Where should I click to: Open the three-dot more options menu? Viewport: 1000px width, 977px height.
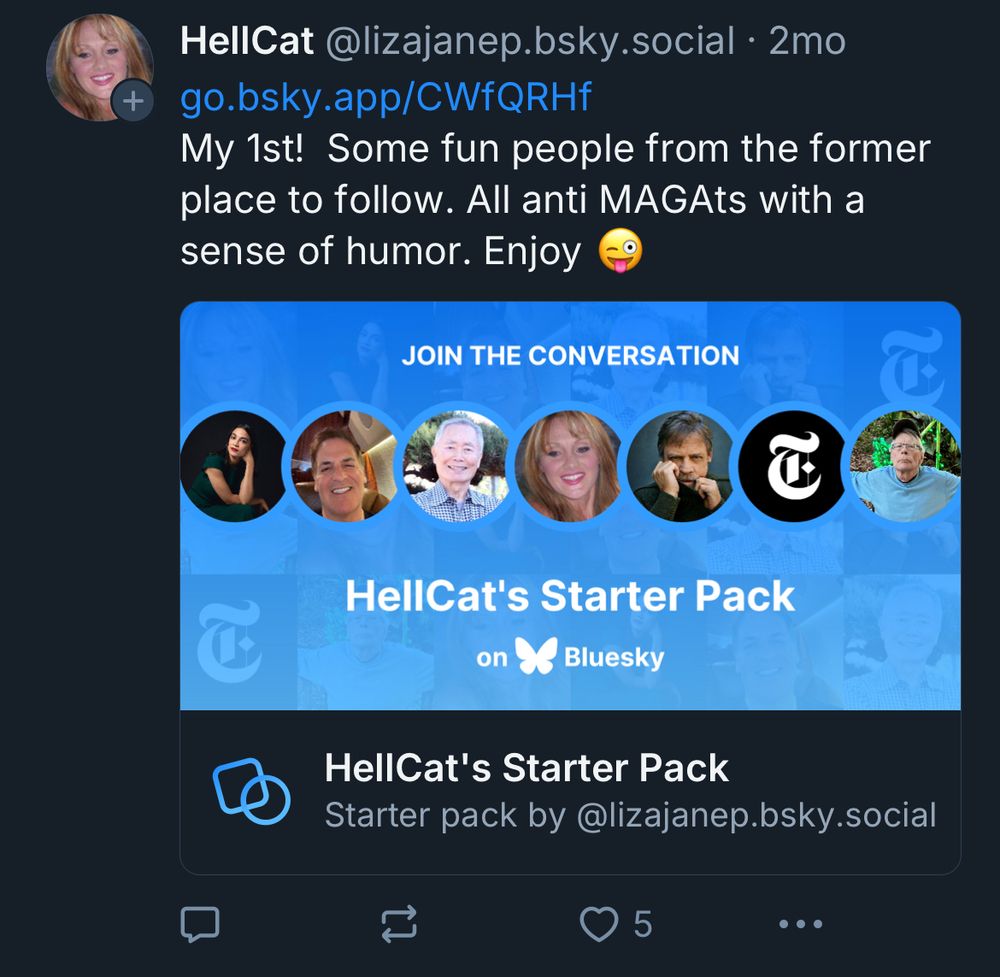799,925
